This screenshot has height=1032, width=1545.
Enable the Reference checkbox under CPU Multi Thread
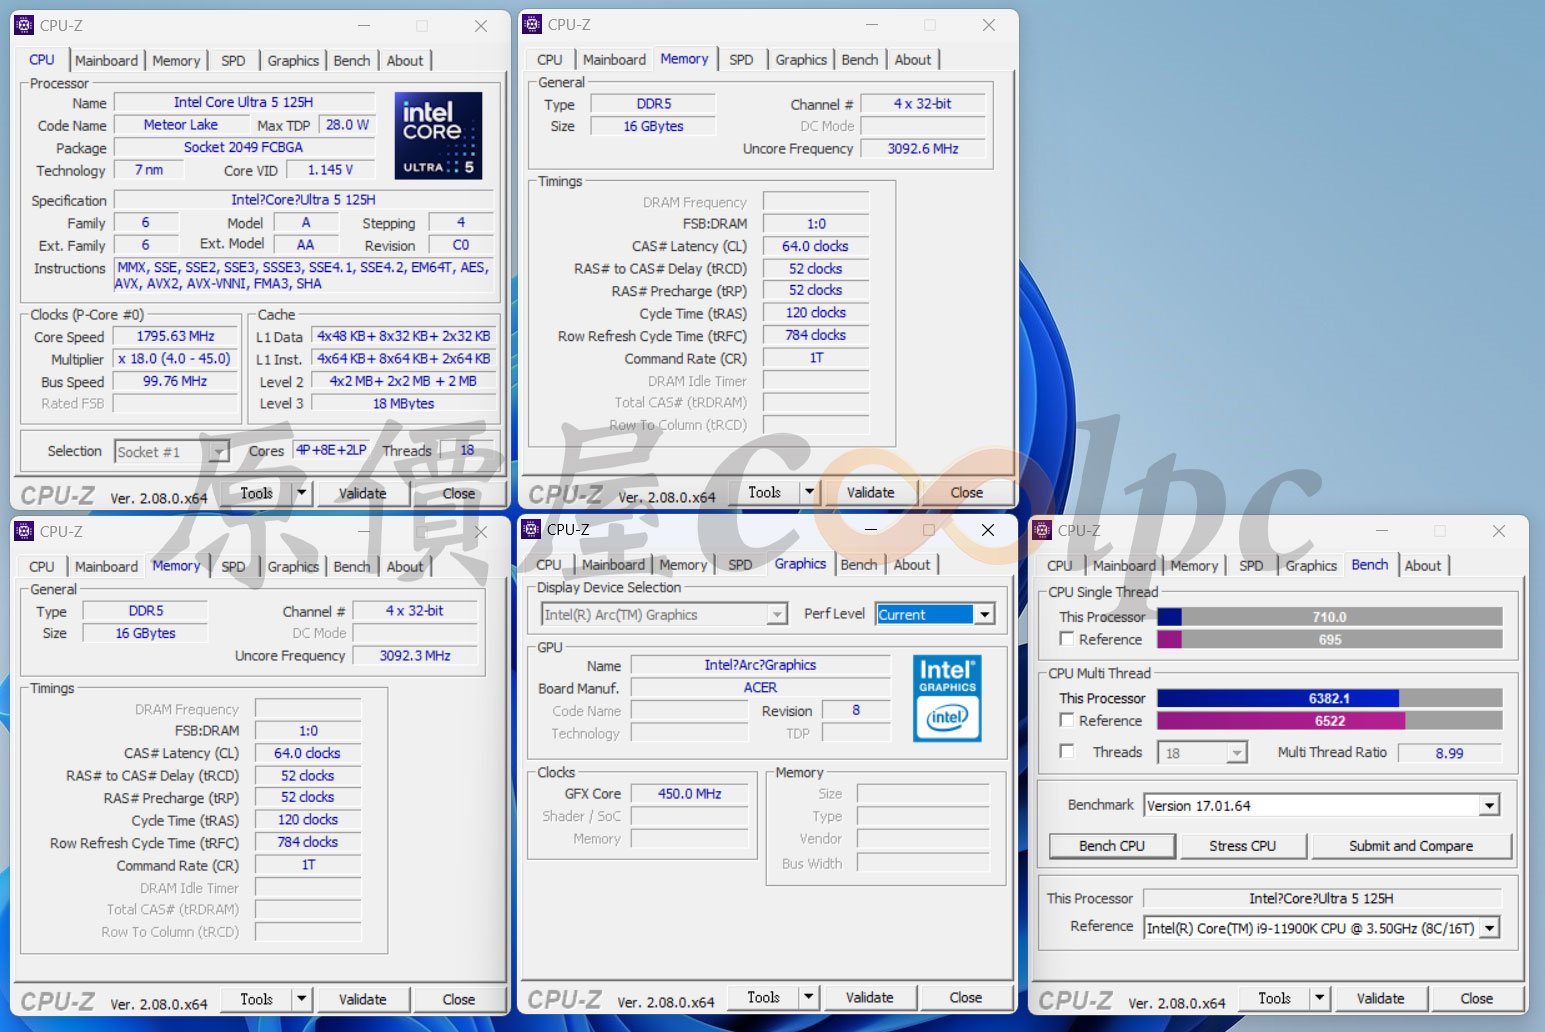pos(1067,719)
